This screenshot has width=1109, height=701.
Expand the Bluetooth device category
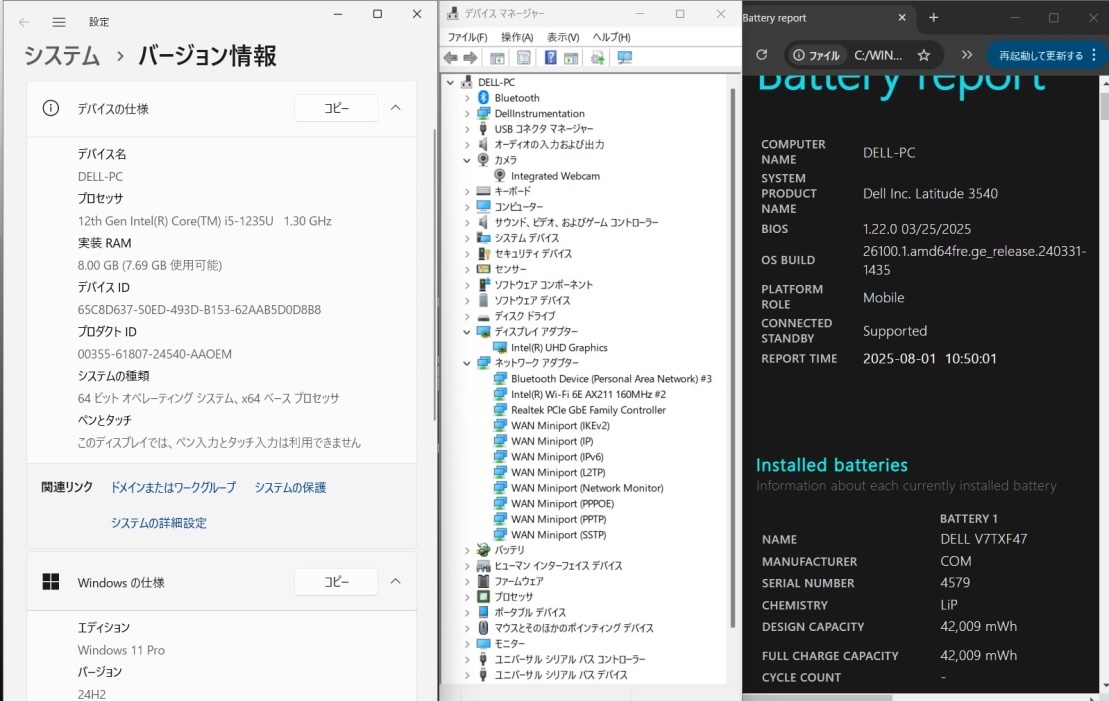tap(467, 98)
